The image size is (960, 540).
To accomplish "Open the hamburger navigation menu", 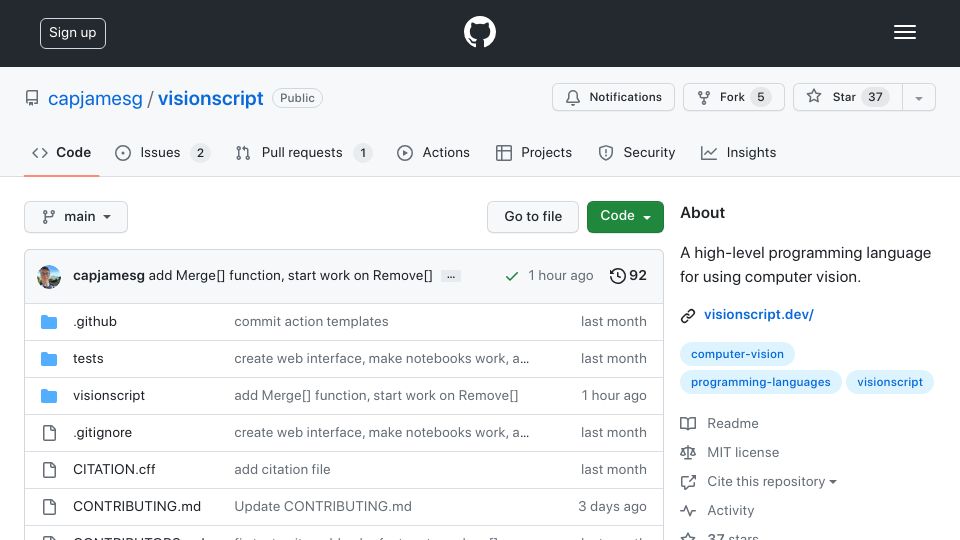I will coord(904,32).
